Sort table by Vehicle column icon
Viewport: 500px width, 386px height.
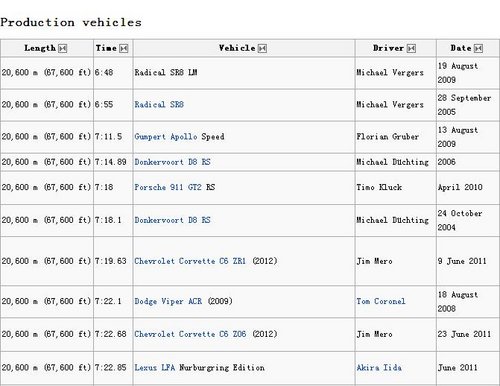(263, 49)
